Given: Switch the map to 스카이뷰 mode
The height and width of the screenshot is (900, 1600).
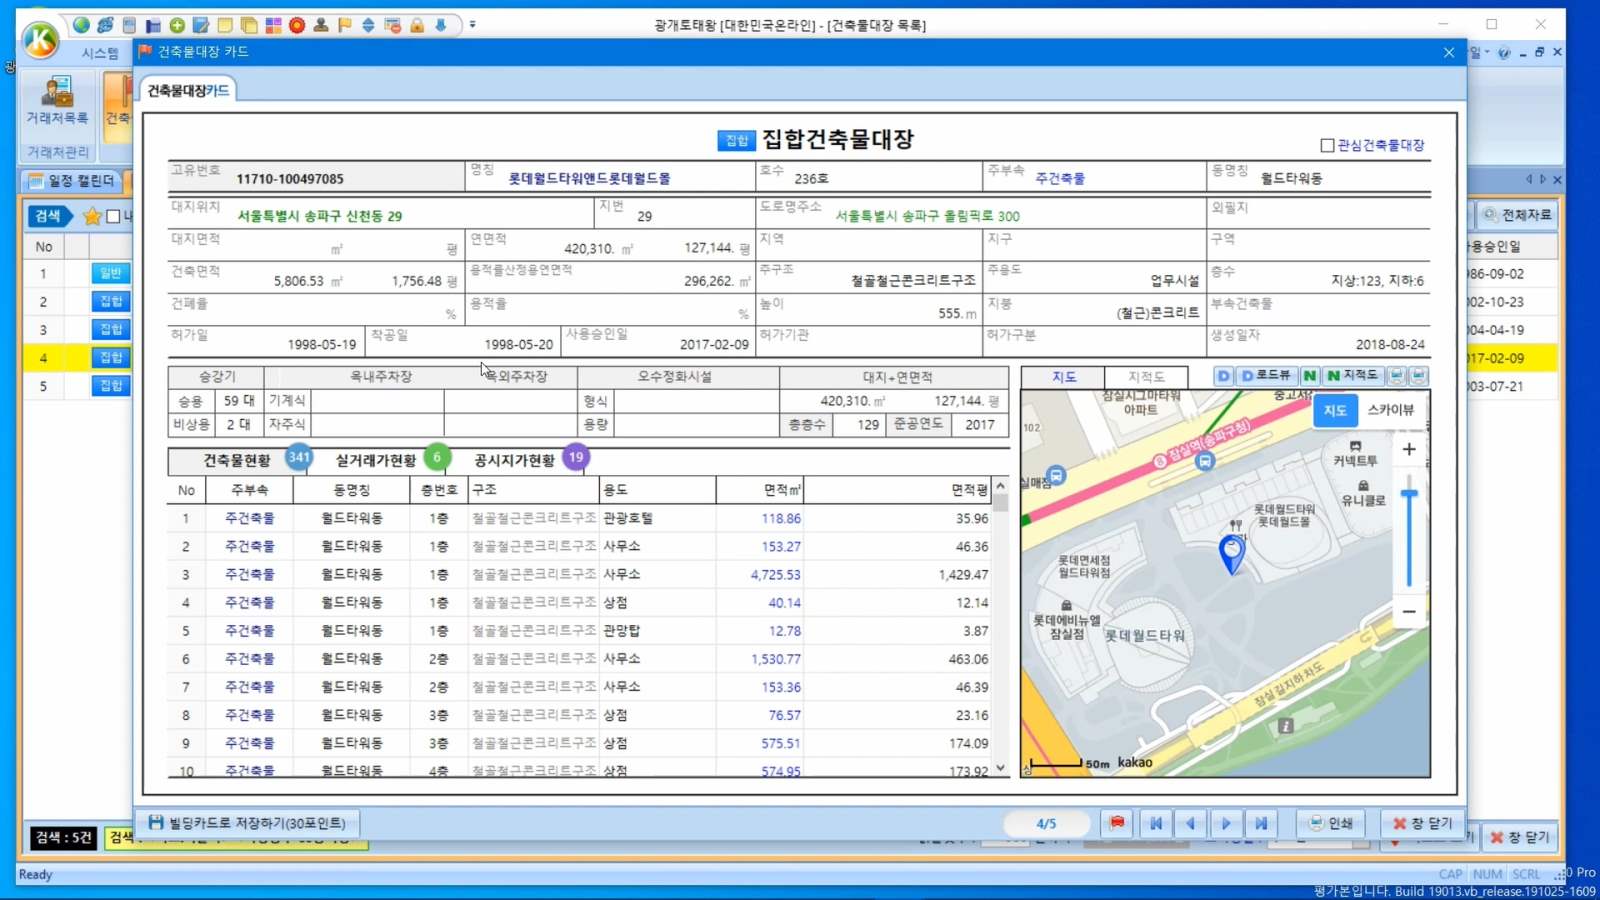Looking at the screenshot, I should pyautogui.click(x=1390, y=410).
